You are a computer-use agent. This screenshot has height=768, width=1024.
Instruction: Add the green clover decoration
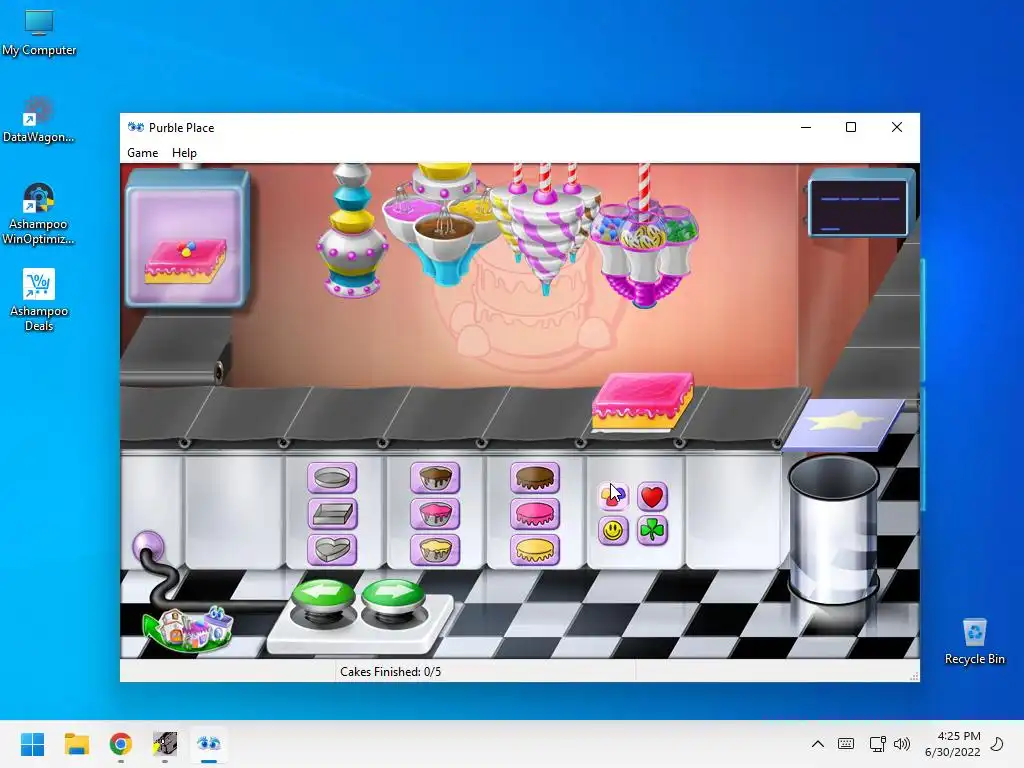pyautogui.click(x=652, y=530)
